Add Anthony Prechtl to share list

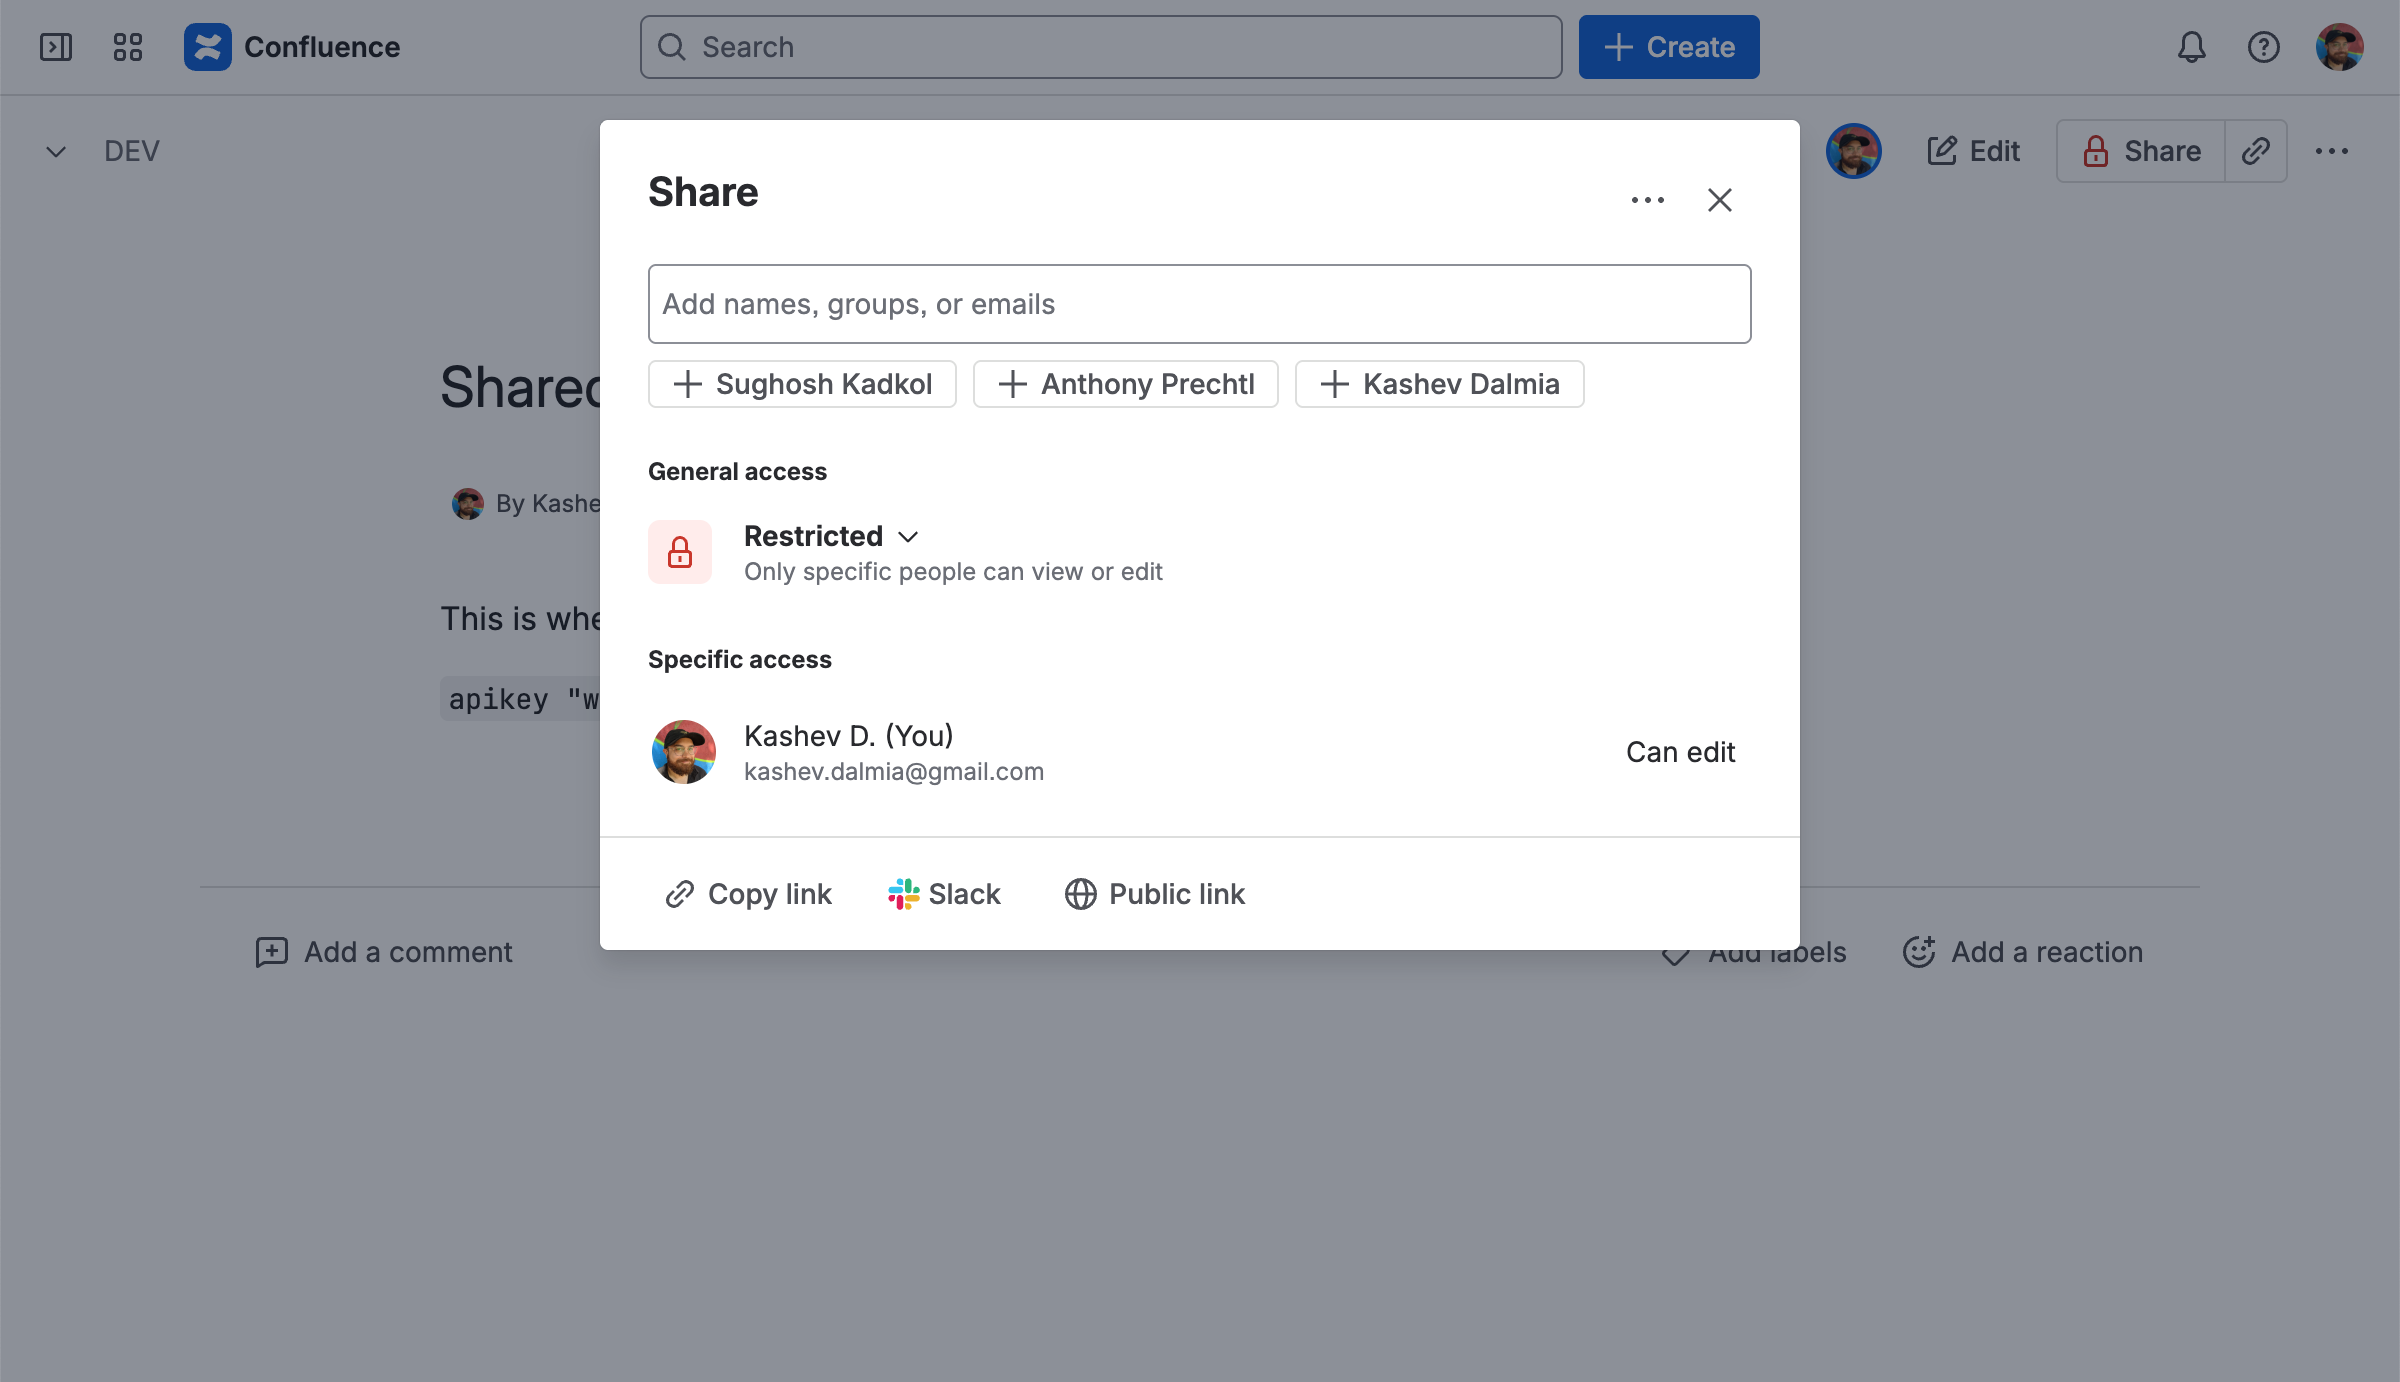pos(1125,384)
